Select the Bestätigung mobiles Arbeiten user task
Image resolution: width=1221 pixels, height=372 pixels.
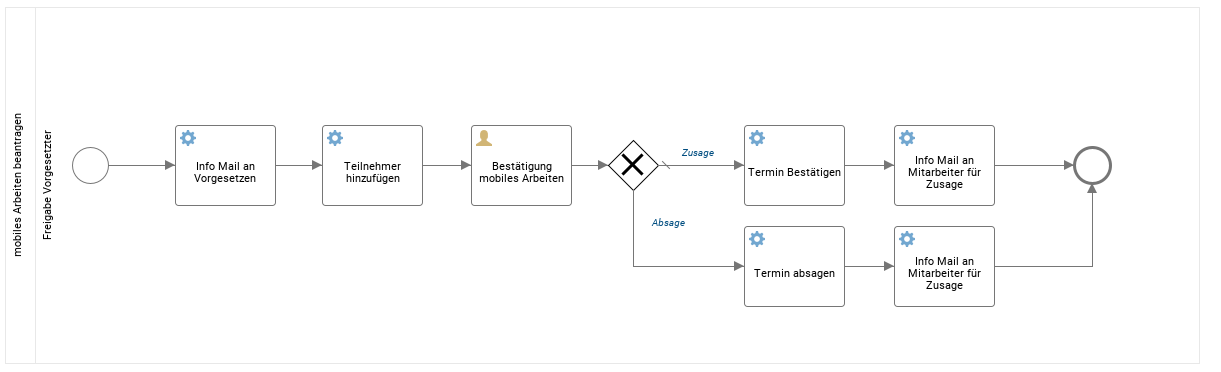pos(521,165)
